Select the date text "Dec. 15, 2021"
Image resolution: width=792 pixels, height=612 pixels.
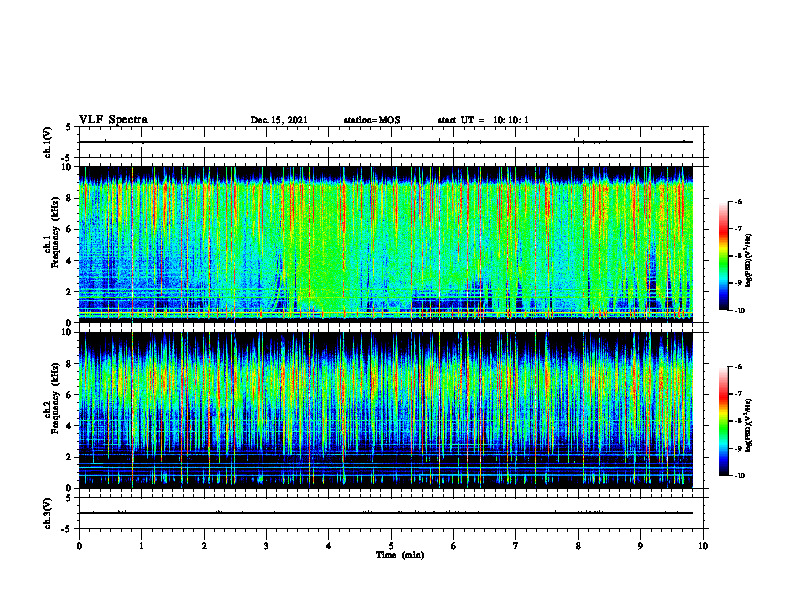tap(279, 120)
